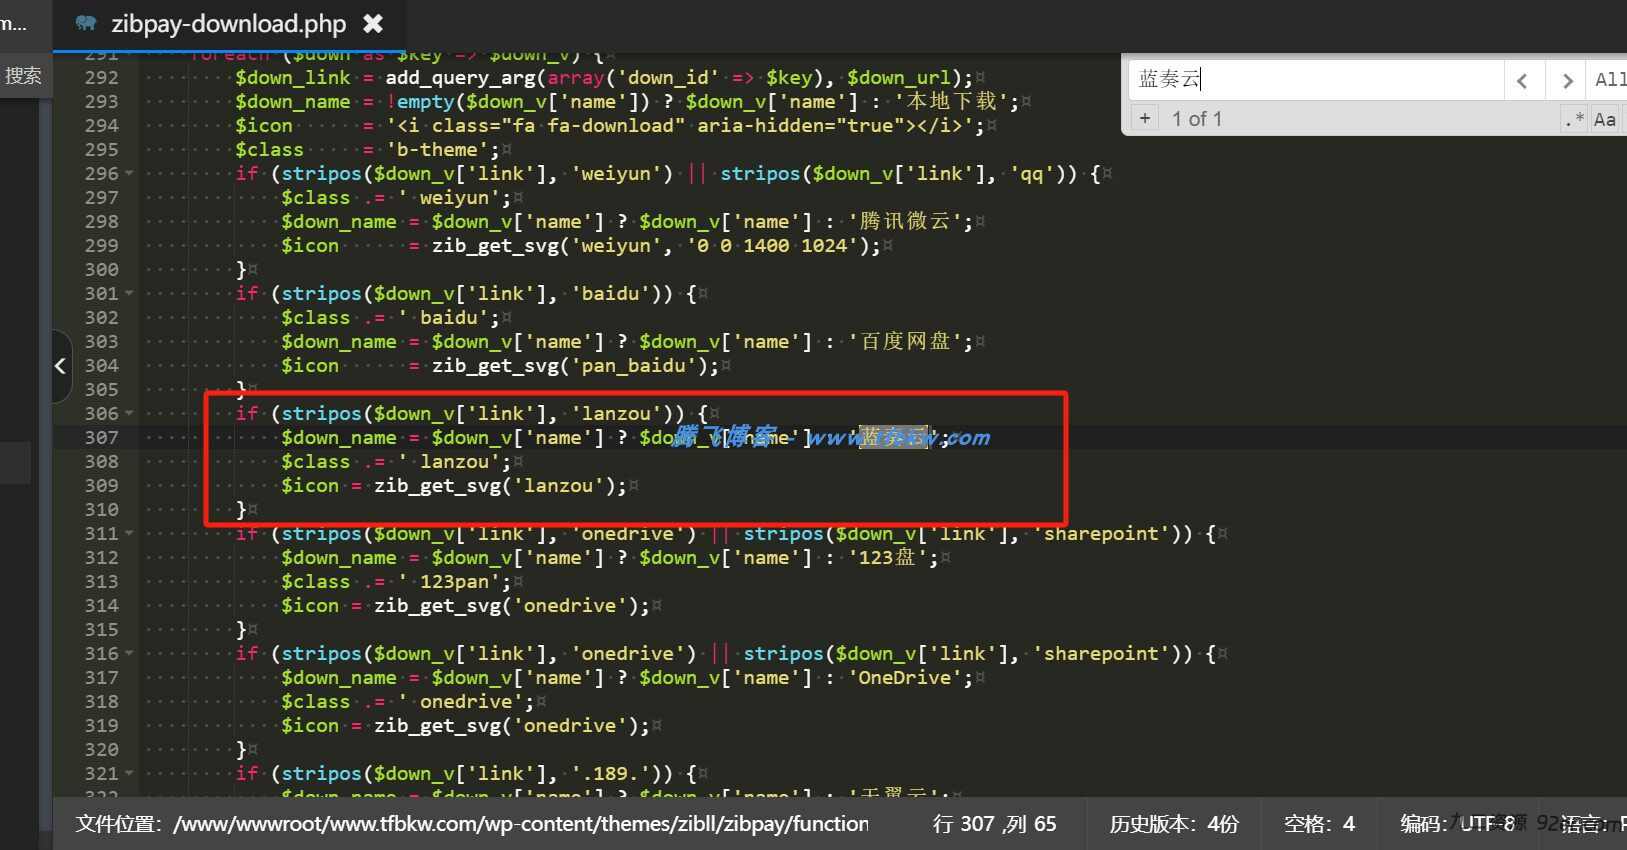
Task: Change the 空格: 4 indentation setting
Action: click(1319, 824)
